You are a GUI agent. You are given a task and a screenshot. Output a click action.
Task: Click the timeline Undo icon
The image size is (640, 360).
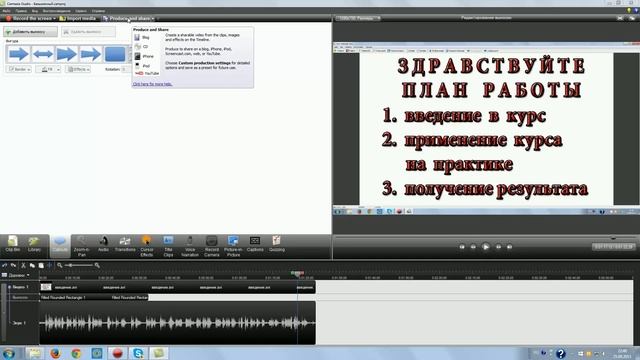4,265
